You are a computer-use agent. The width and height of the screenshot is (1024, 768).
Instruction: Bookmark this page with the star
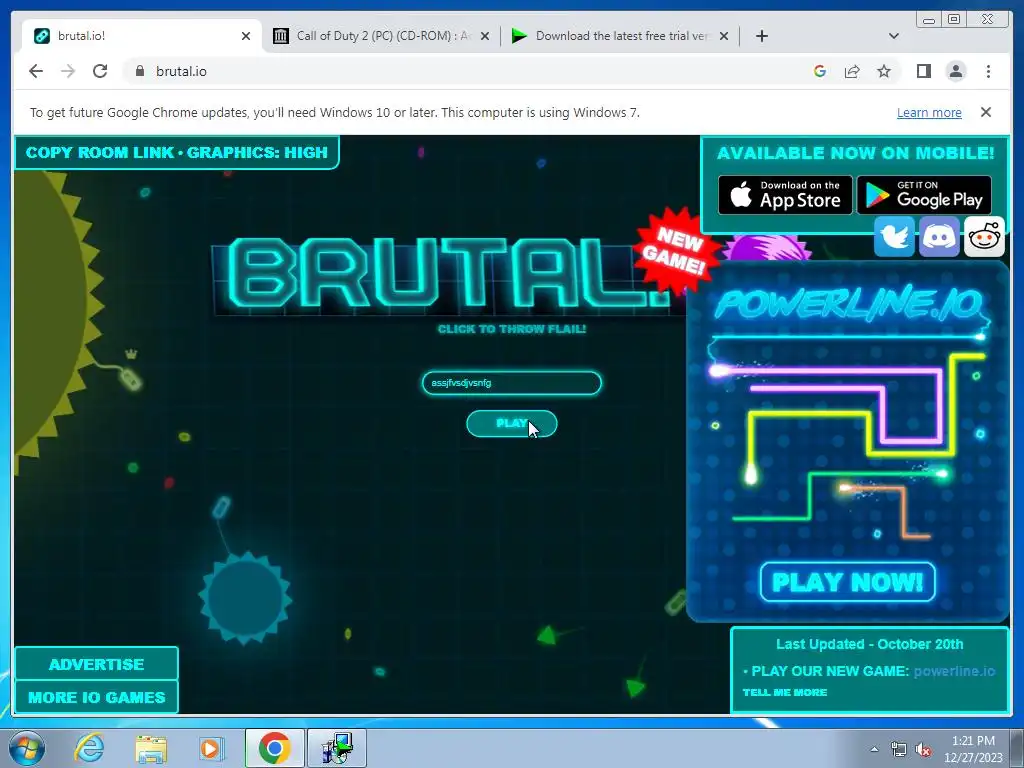(x=884, y=71)
